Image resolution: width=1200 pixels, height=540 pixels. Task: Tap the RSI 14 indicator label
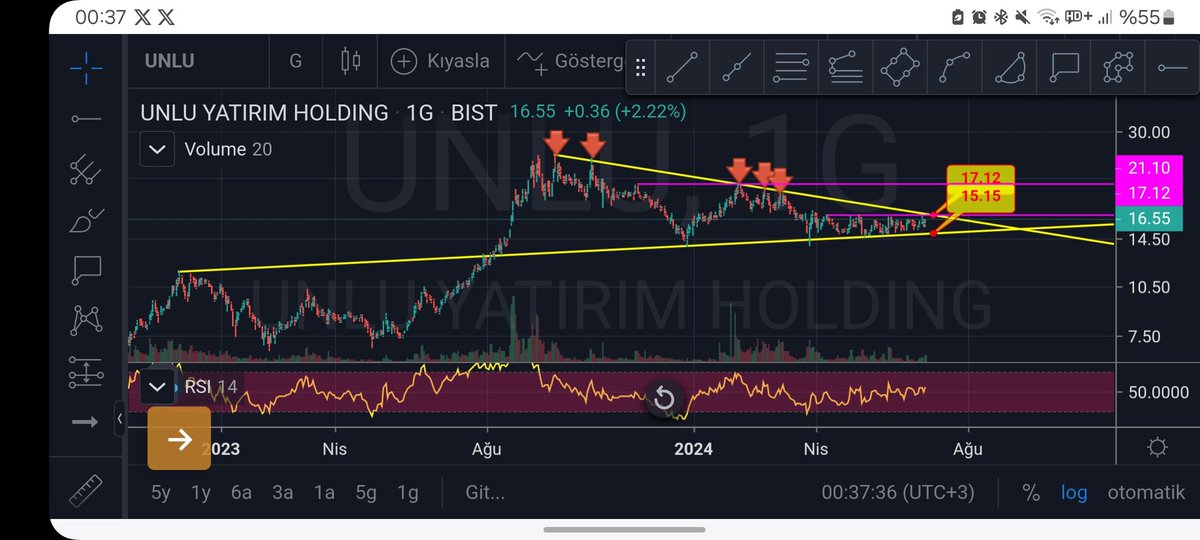pyautogui.click(x=211, y=386)
